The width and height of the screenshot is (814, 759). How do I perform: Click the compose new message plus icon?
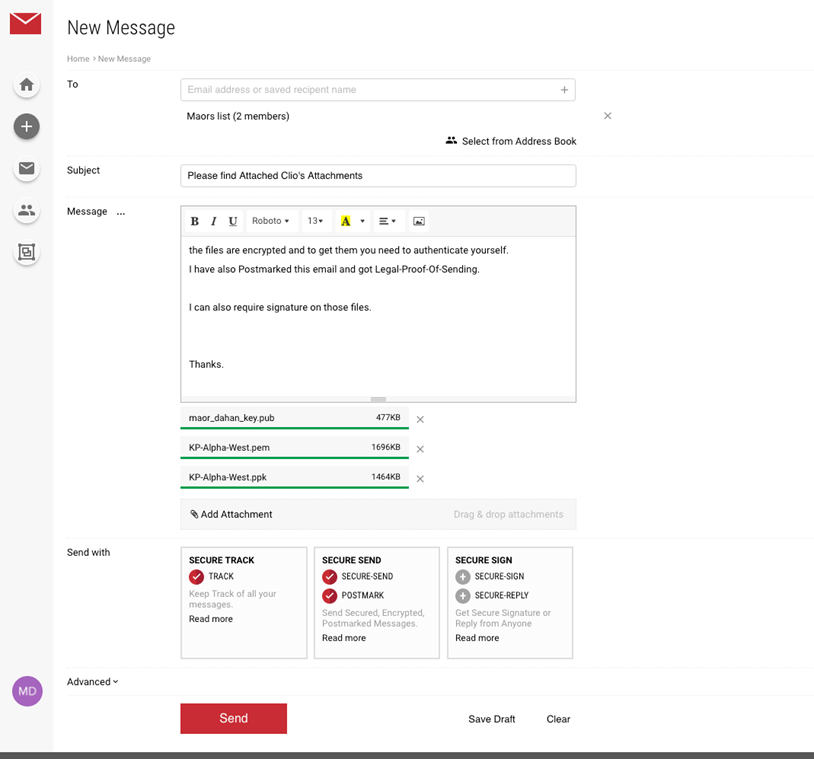pos(27,127)
